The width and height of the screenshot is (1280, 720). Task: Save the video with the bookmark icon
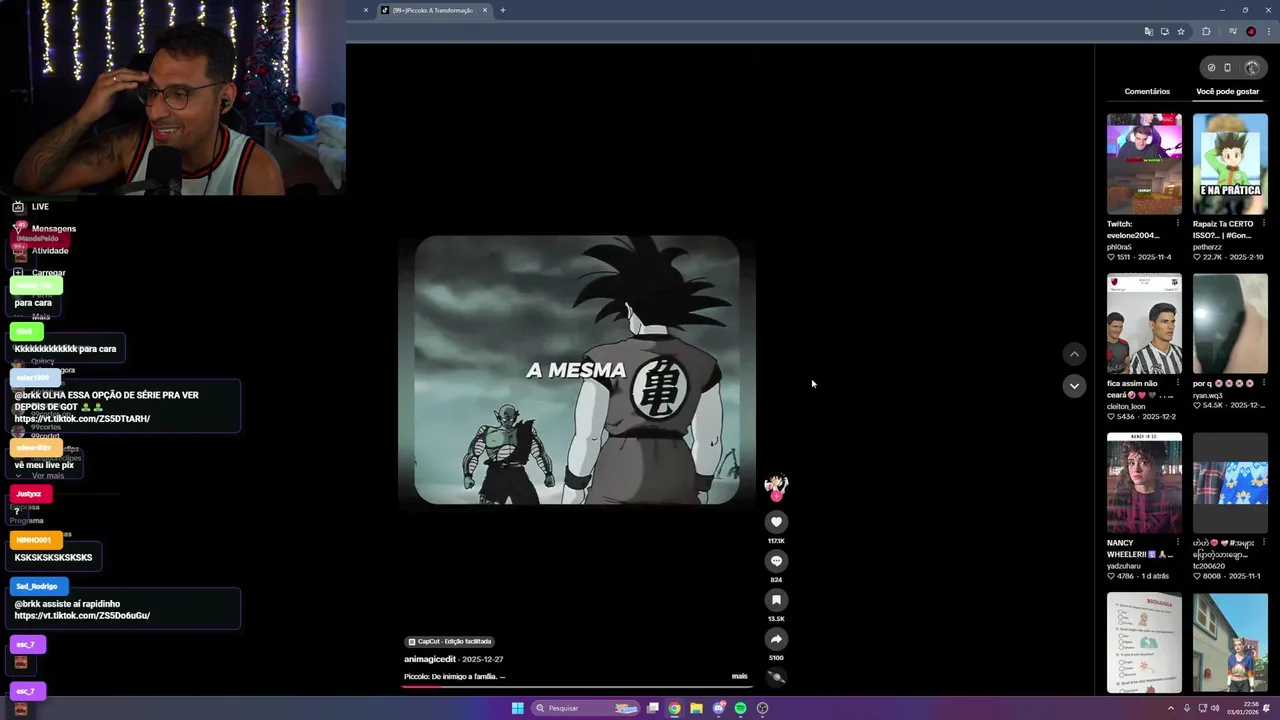click(x=776, y=600)
